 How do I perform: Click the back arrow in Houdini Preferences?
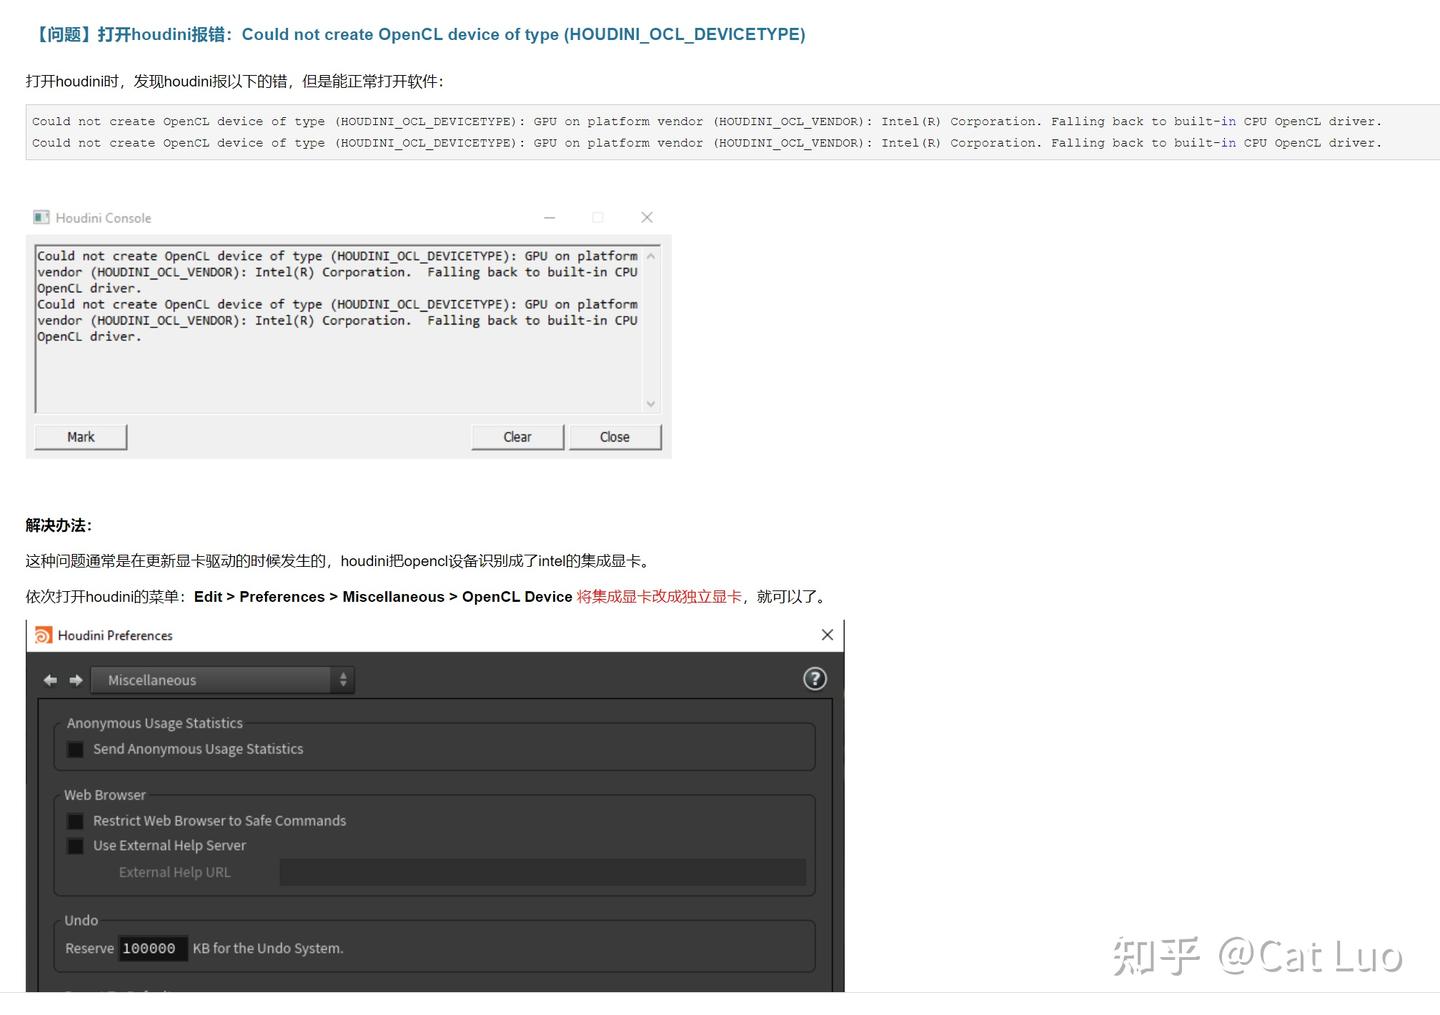[50, 680]
